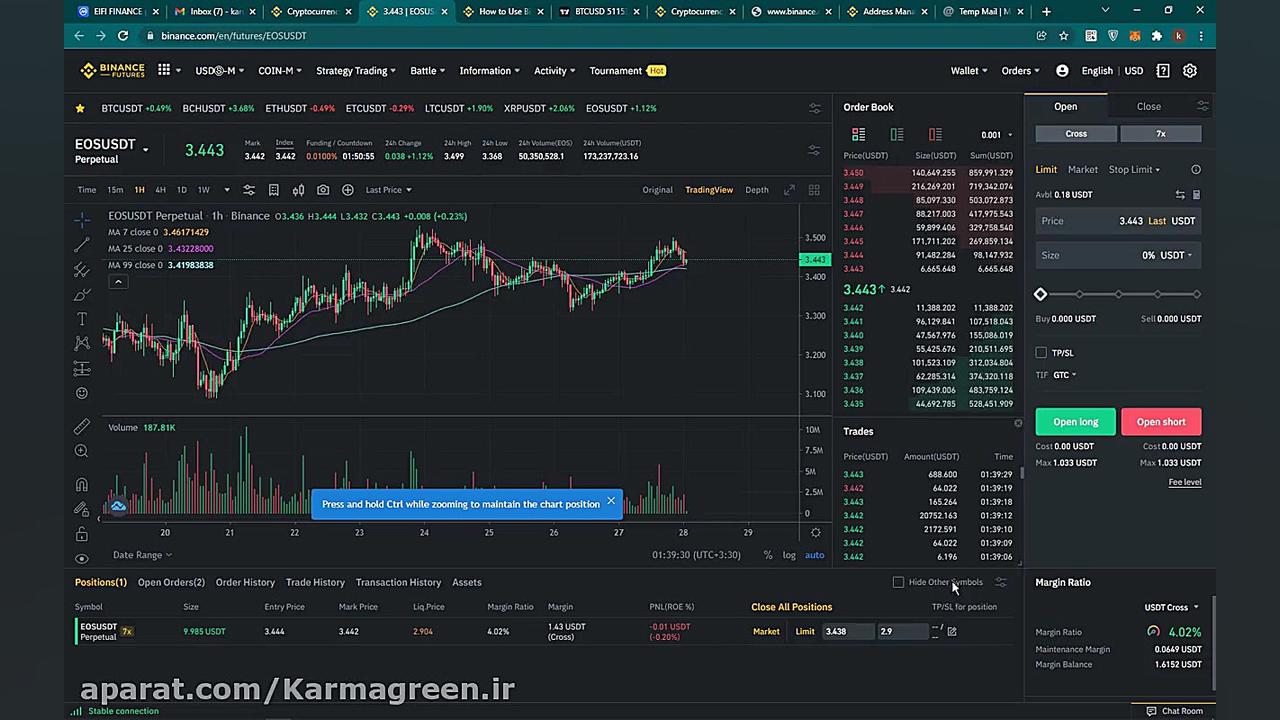Expand the Date Range selector
Image resolution: width=1280 pixels, height=720 pixels.
pos(142,555)
